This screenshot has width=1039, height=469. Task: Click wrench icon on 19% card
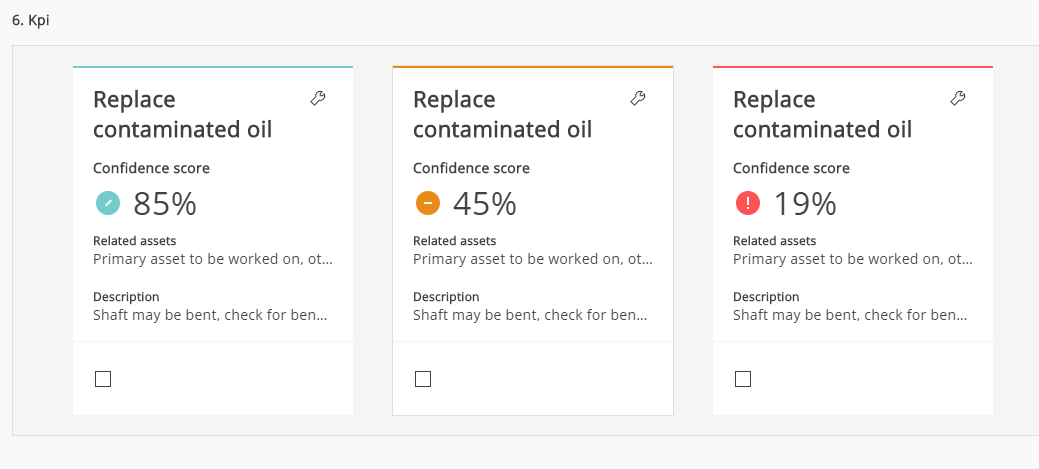point(957,98)
